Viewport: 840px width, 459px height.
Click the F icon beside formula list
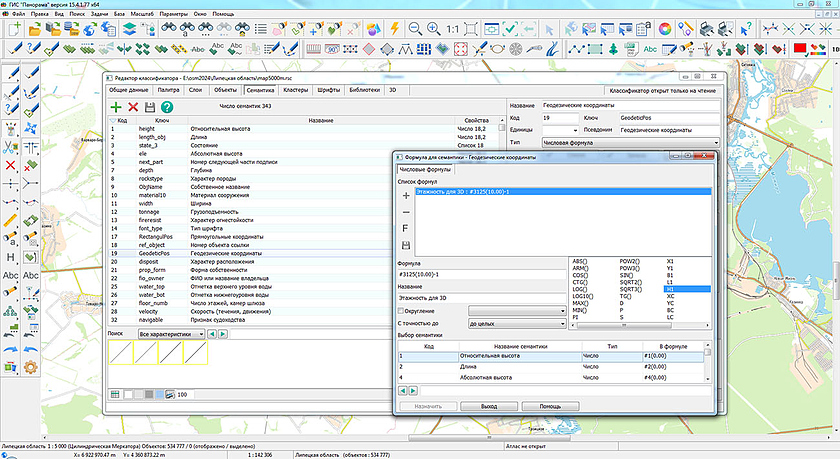point(406,229)
